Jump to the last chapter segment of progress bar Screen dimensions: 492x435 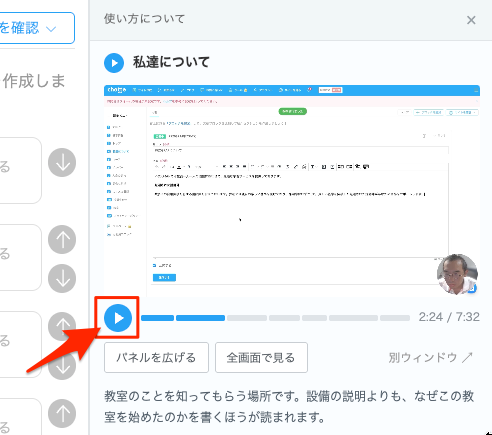point(395,318)
